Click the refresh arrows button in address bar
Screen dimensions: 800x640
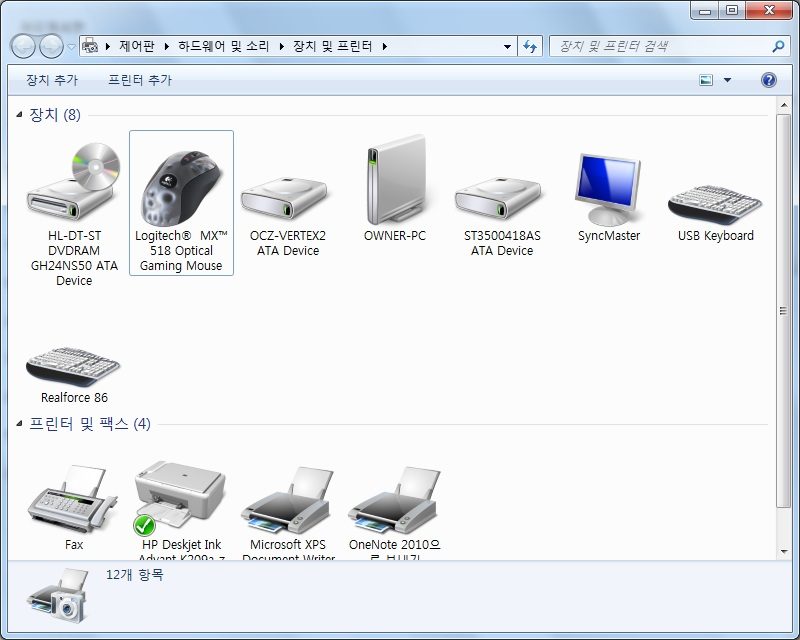tap(530, 47)
